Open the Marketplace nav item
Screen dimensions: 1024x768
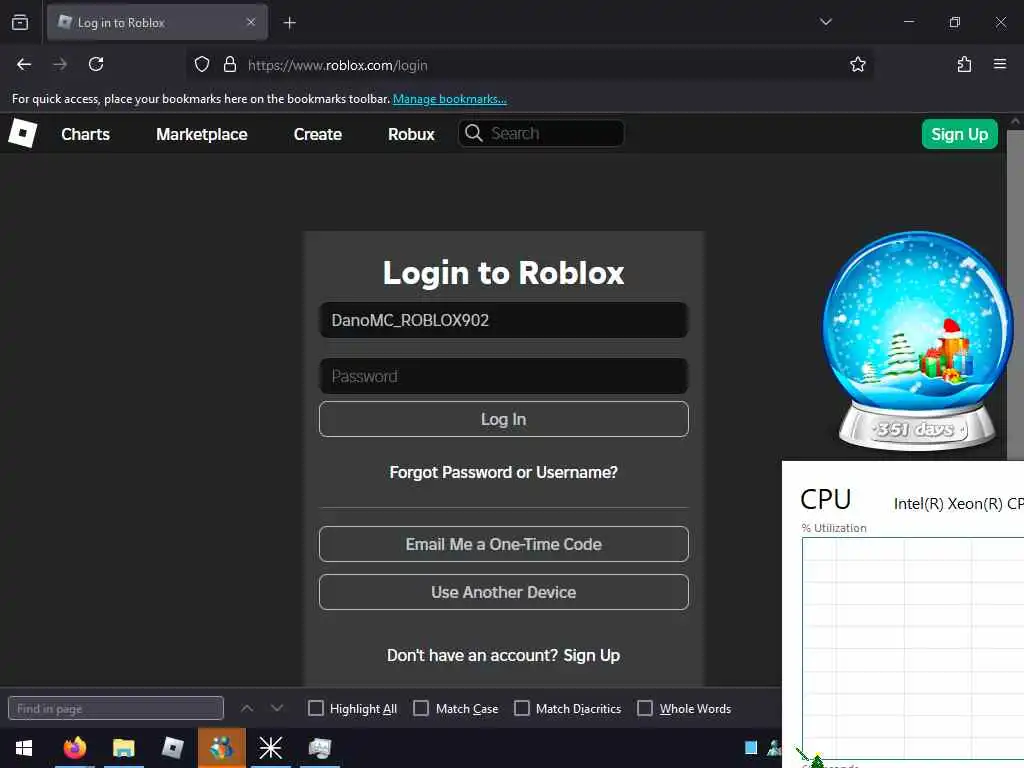tap(202, 134)
